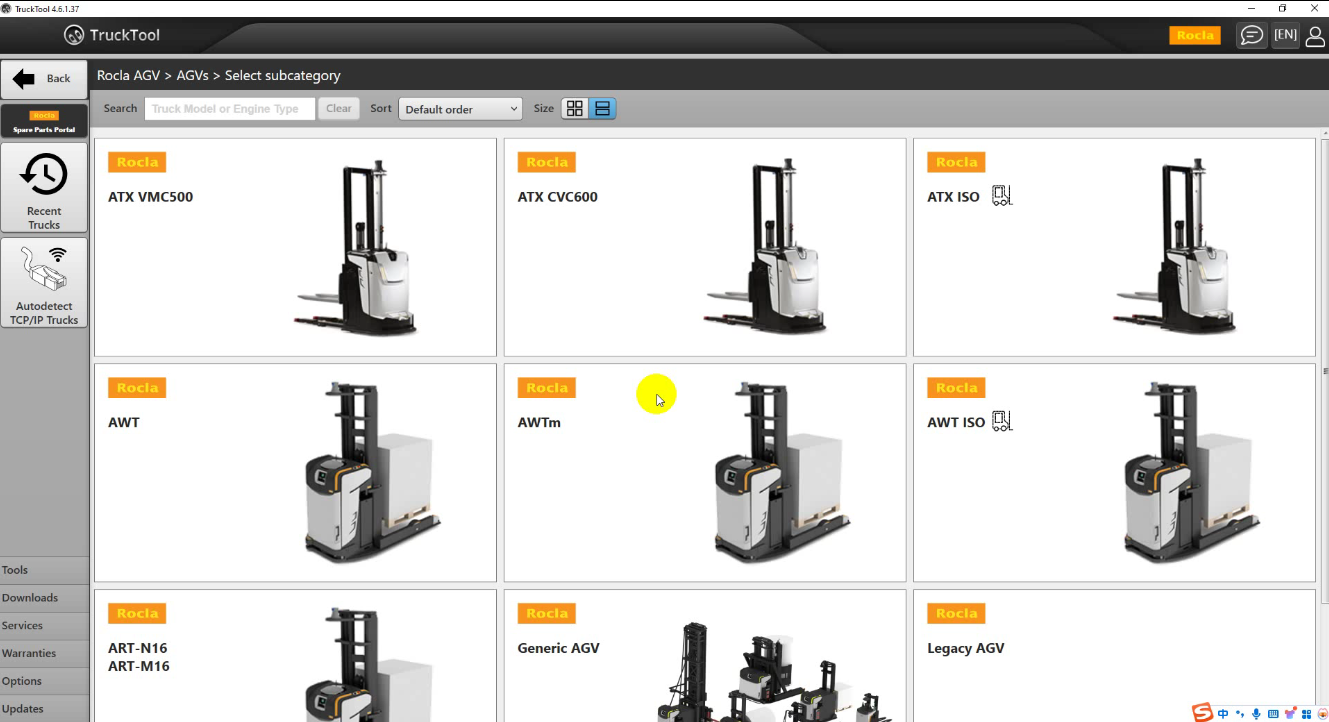The image size is (1329, 722).
Task: Open the Updates section
Action: 44,709
